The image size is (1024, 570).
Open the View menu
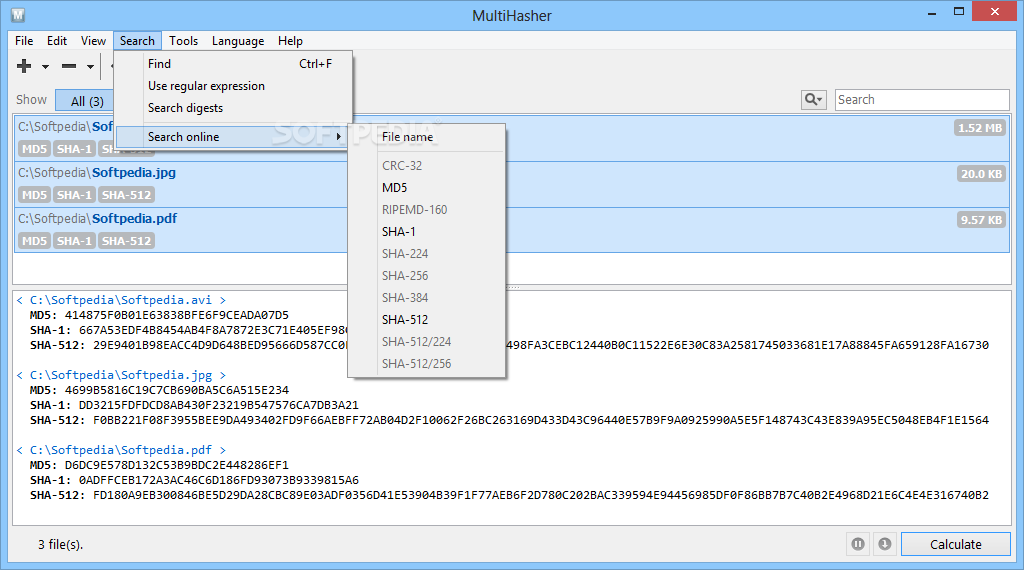coord(93,40)
